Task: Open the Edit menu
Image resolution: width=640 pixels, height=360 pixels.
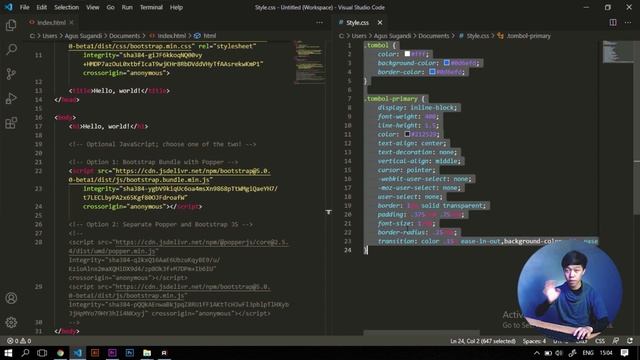Action: [41, 7]
